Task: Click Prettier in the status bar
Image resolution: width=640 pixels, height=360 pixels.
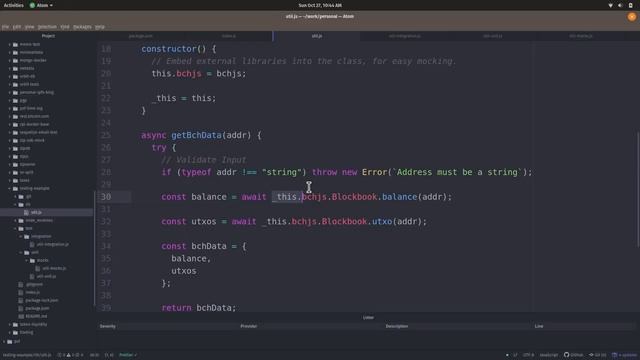Action: click(128, 355)
